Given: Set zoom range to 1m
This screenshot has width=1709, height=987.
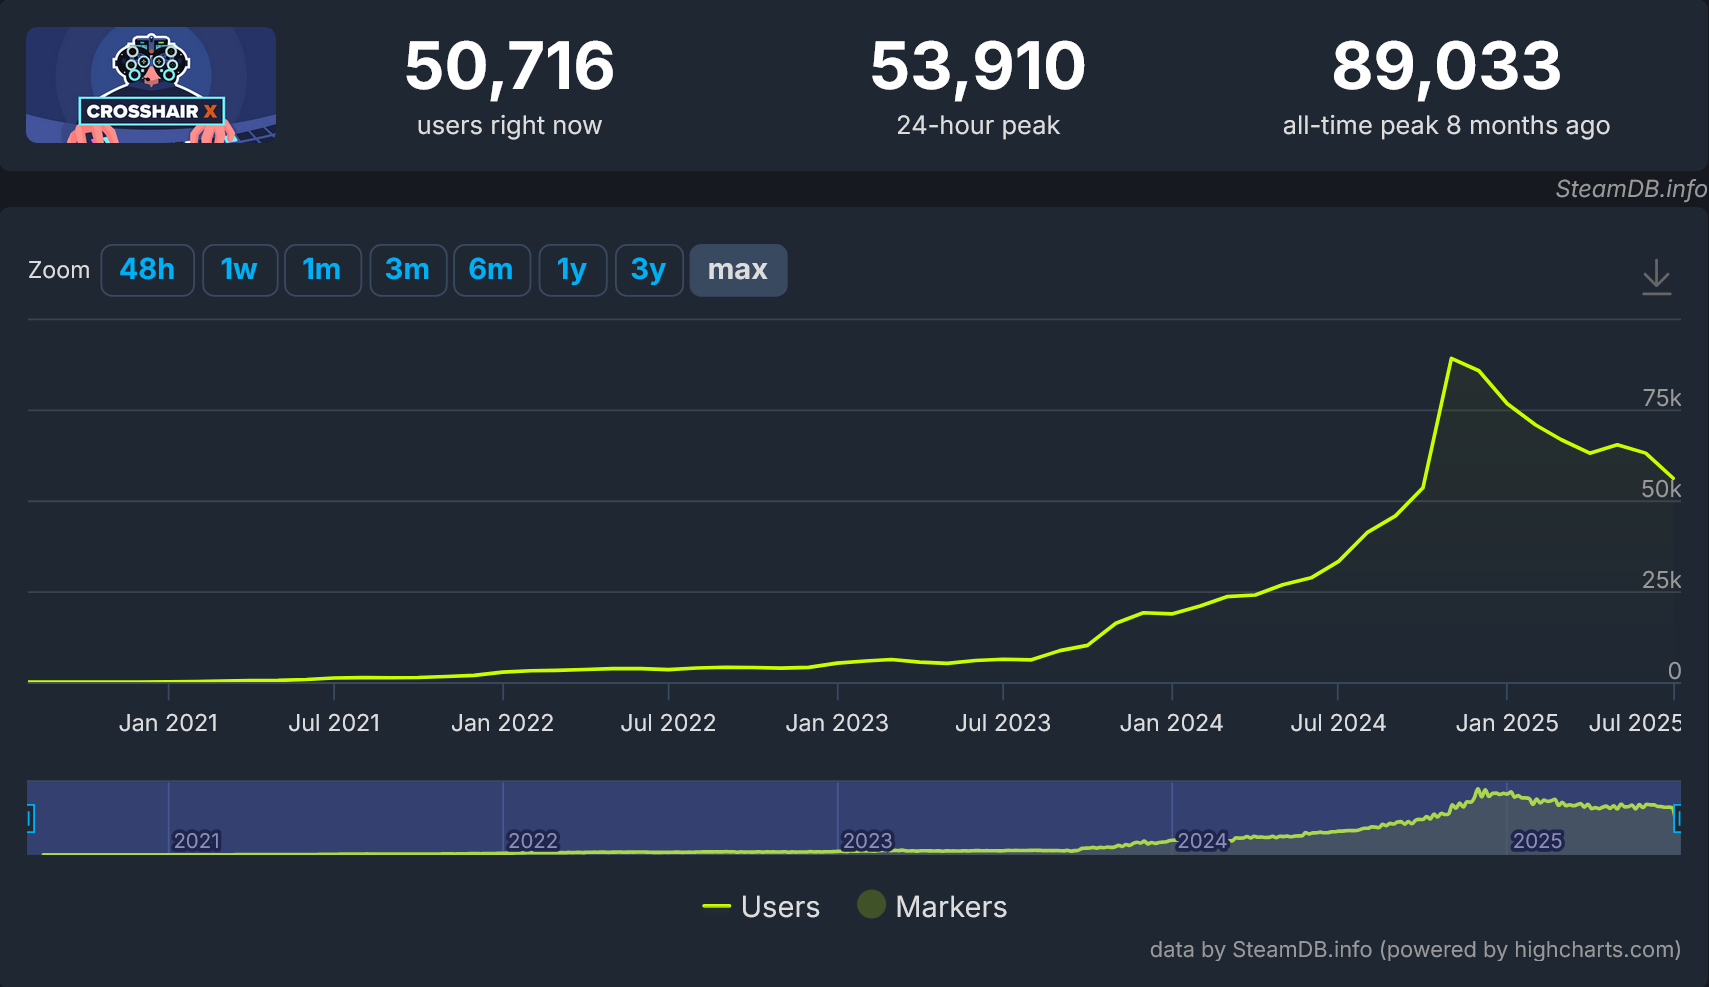Looking at the screenshot, I should pos(322,270).
